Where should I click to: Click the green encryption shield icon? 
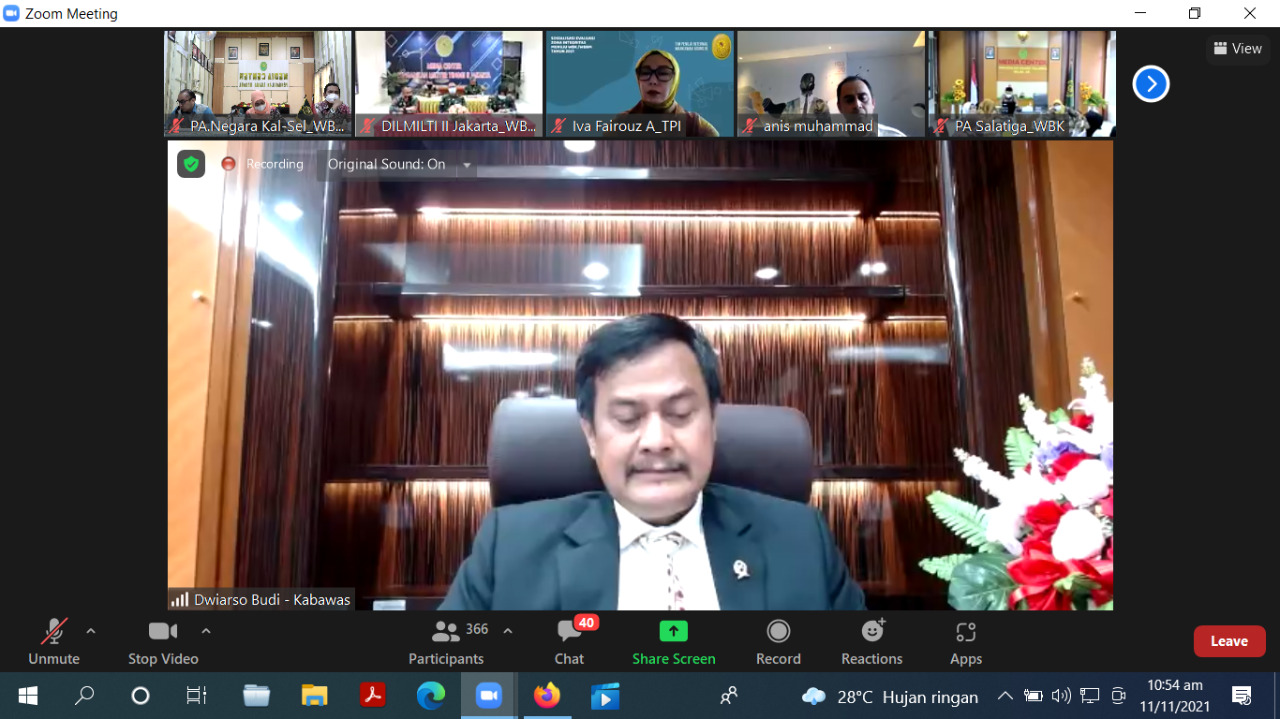(x=191, y=164)
